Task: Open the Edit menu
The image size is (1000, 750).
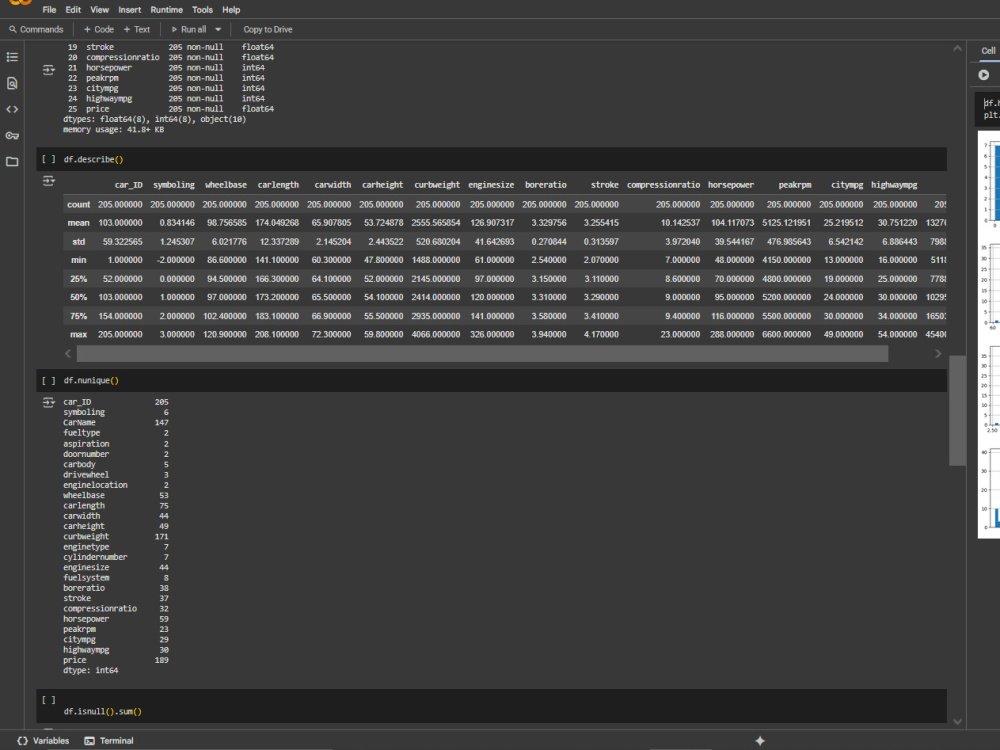Action: [x=73, y=10]
